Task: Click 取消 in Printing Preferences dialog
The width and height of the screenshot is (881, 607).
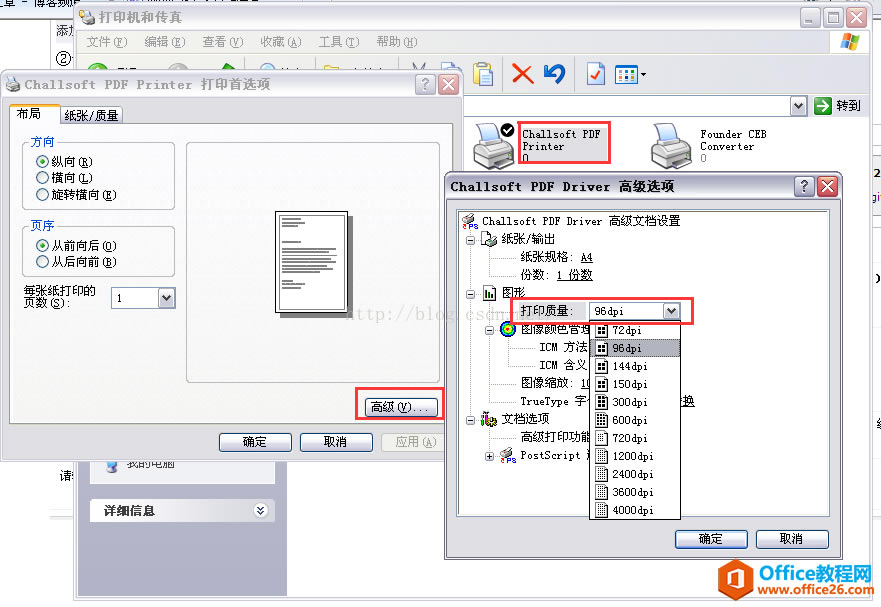Action: pyautogui.click(x=336, y=442)
